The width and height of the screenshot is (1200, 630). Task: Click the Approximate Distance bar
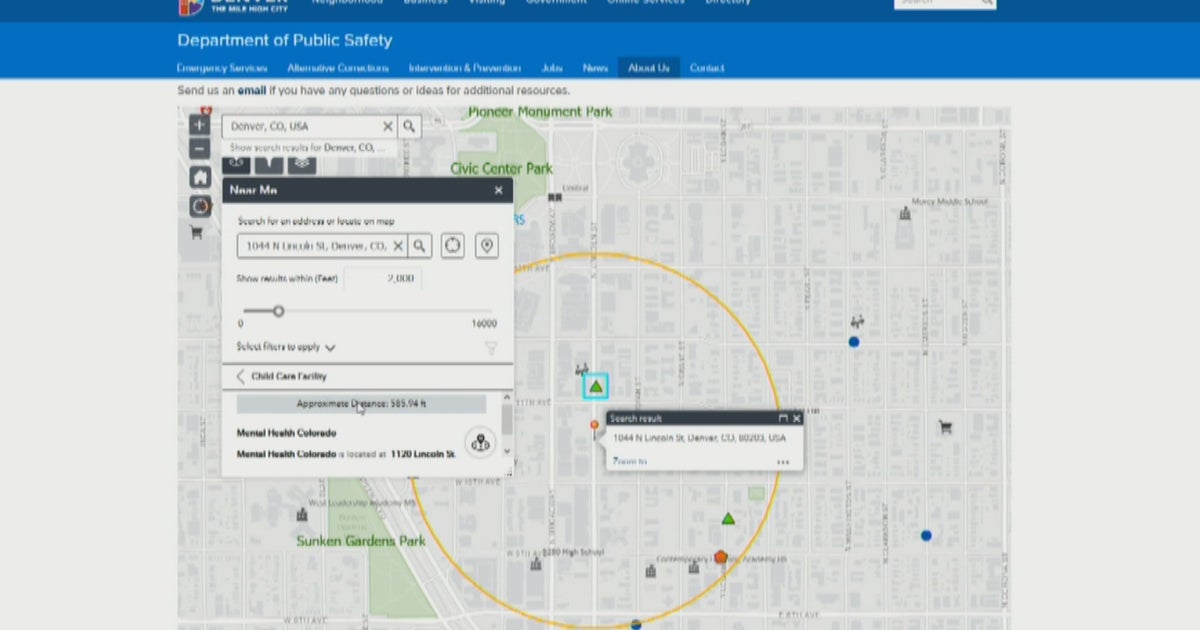[362, 404]
